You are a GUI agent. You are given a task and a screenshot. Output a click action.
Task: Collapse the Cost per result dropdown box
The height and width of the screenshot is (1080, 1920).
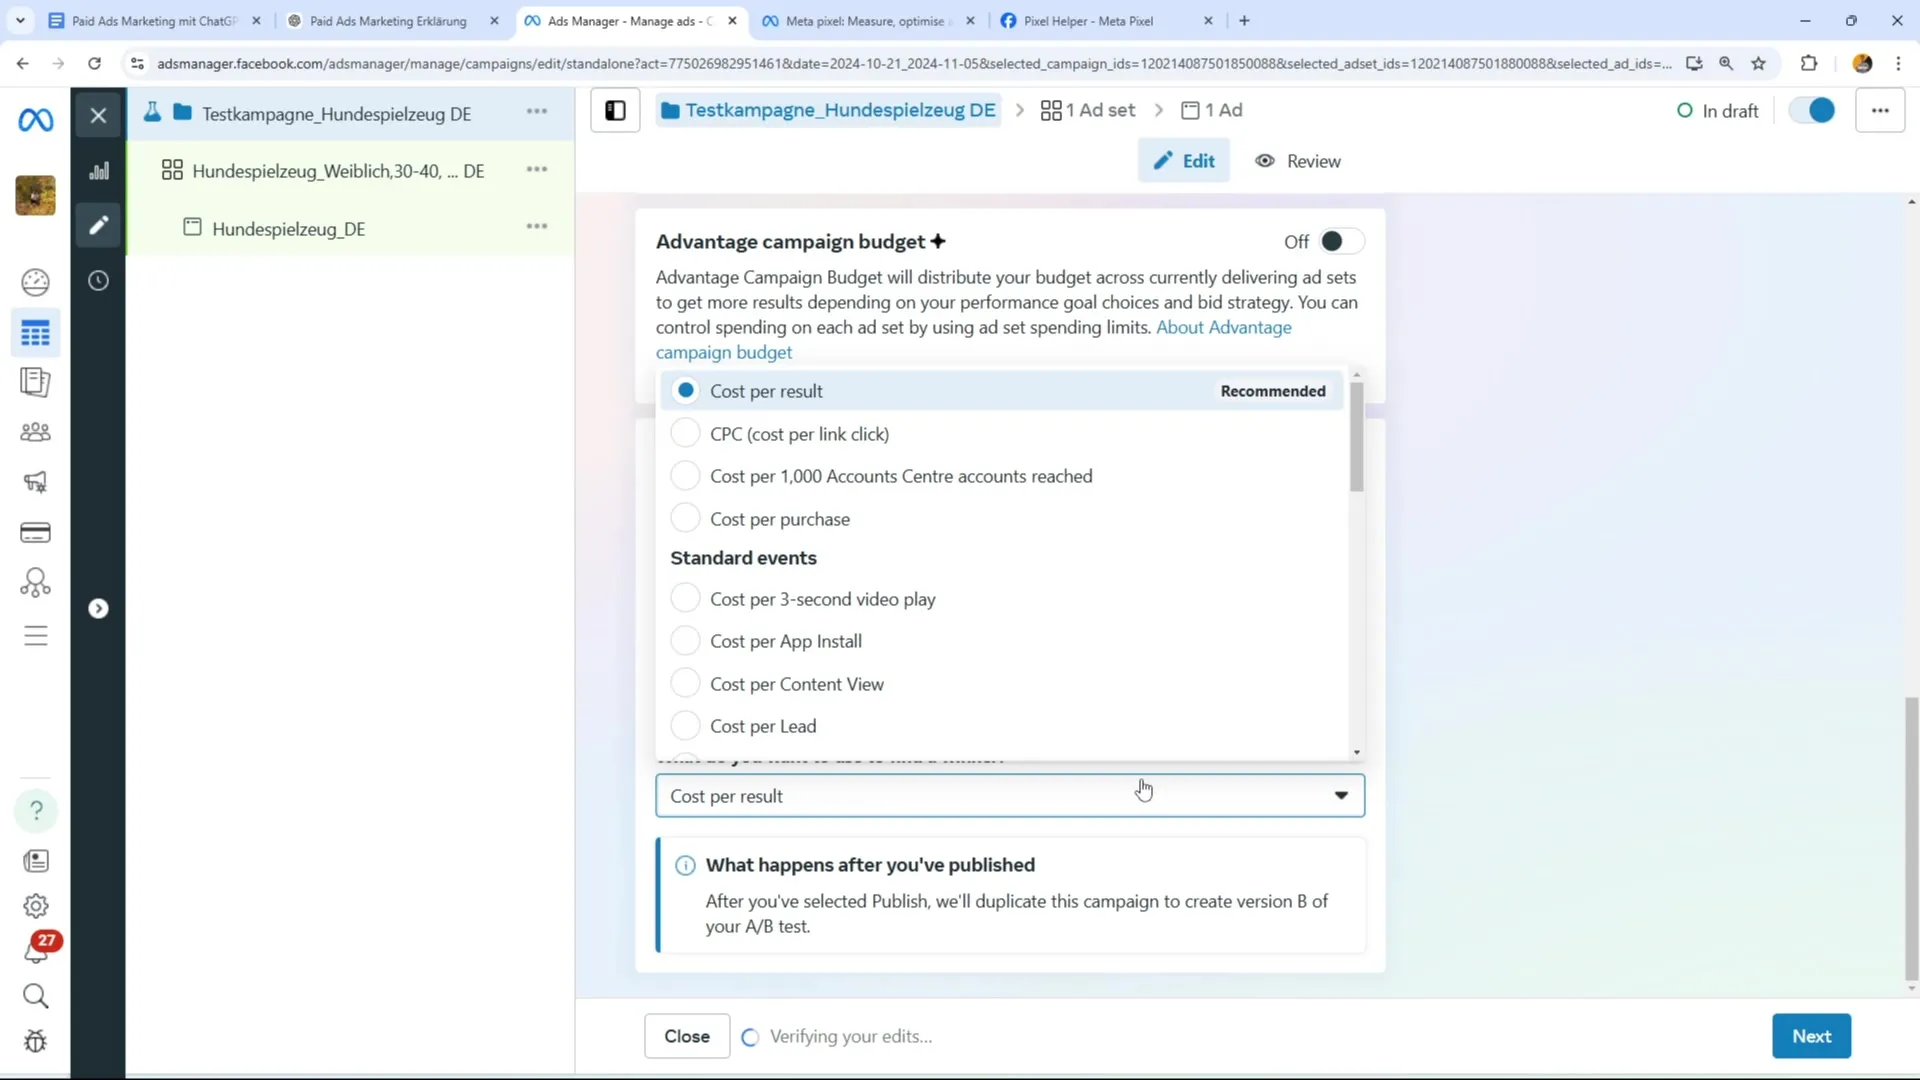point(1010,796)
